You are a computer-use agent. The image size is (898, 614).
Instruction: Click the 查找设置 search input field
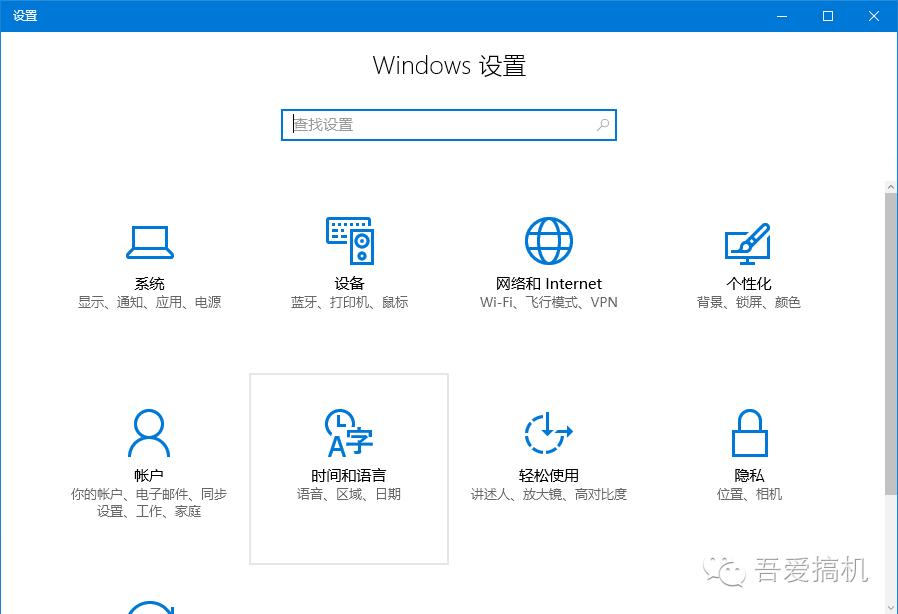point(430,124)
